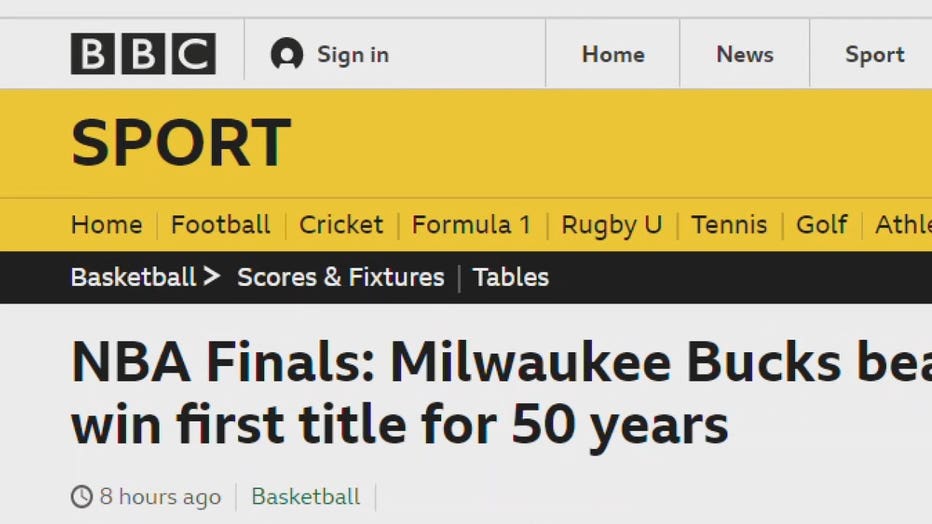Select Home in the sport menu bar
932x524 pixels.
point(107,225)
